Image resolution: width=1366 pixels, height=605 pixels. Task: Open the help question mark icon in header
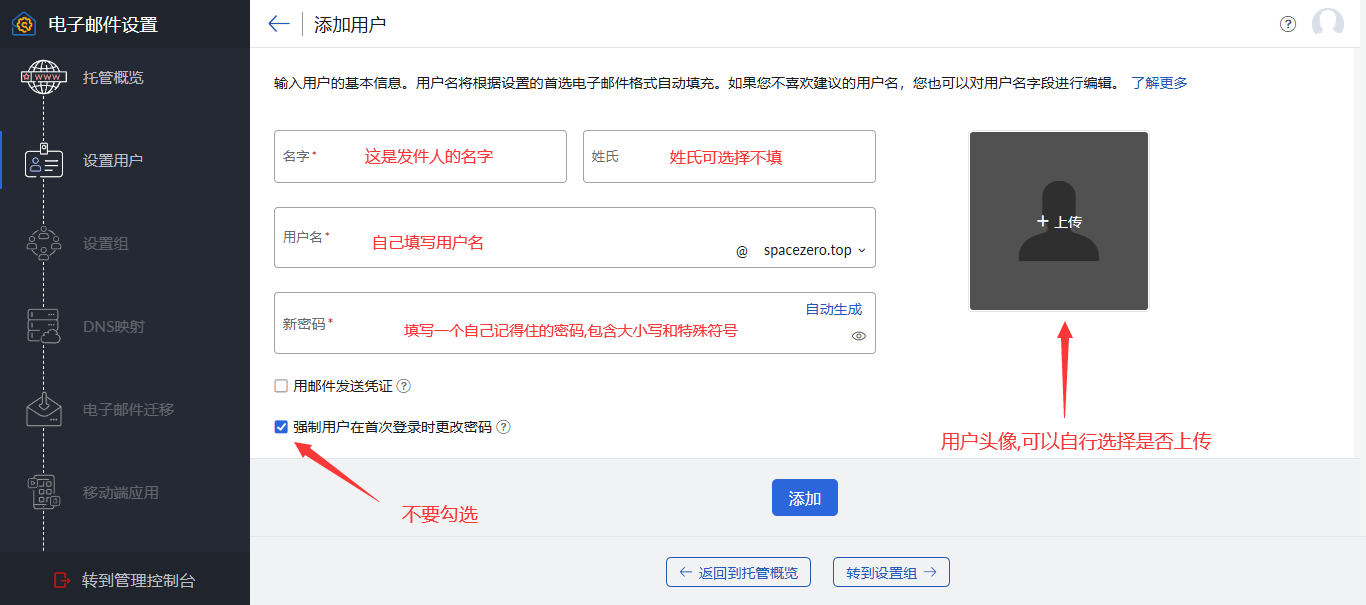[1288, 24]
